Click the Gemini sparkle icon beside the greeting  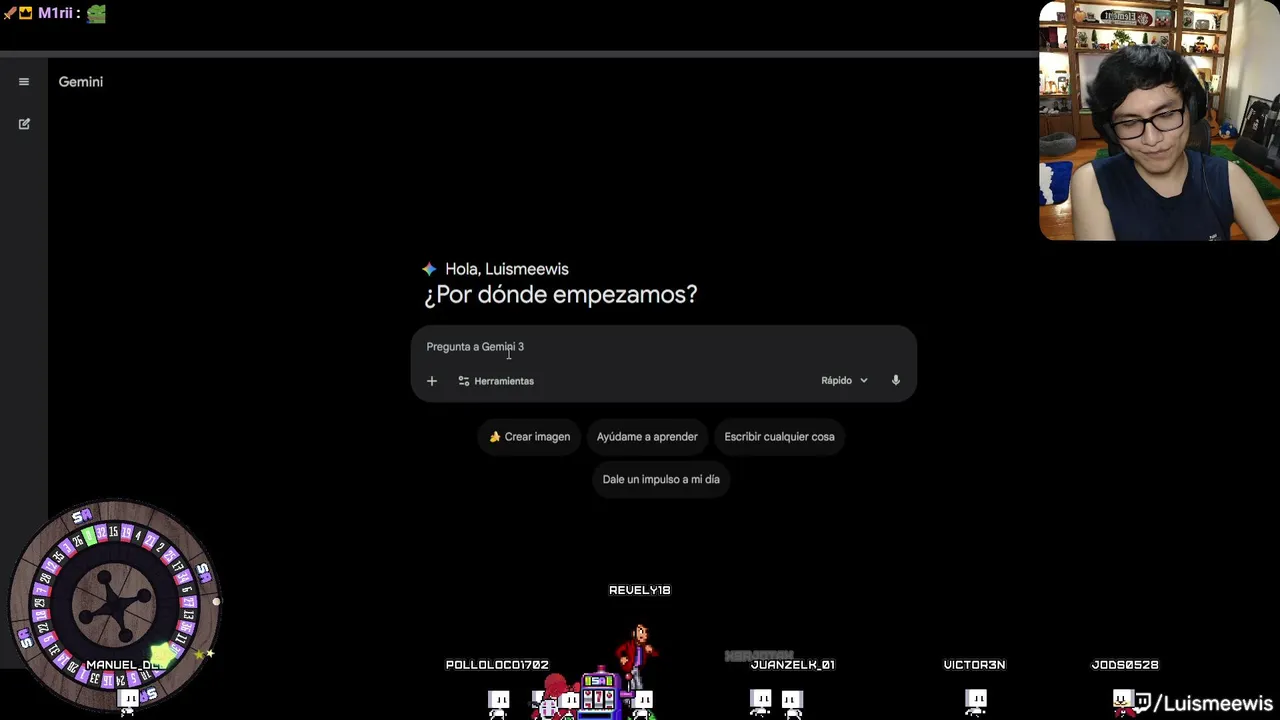(x=429, y=269)
